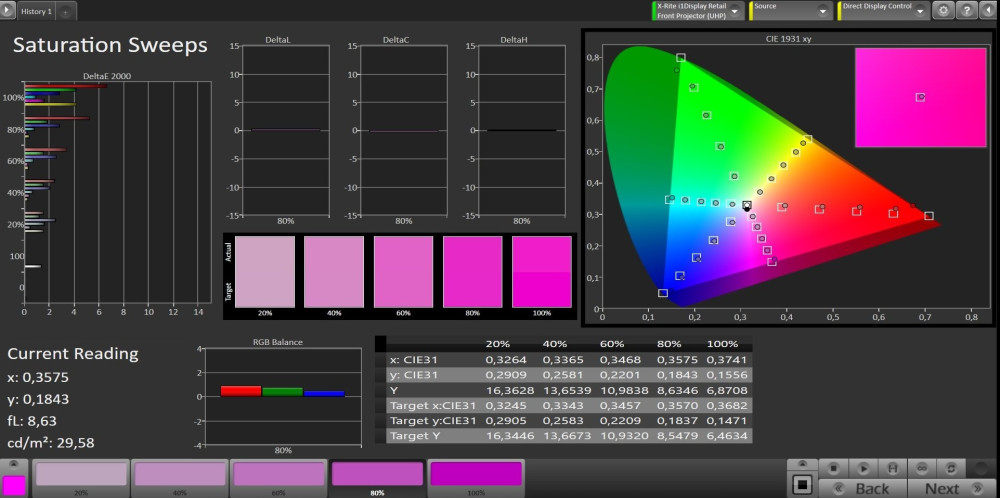Viewport: 1000px width, 498px height.
Task: Click the help question mark icon
Action: click(x=966, y=10)
